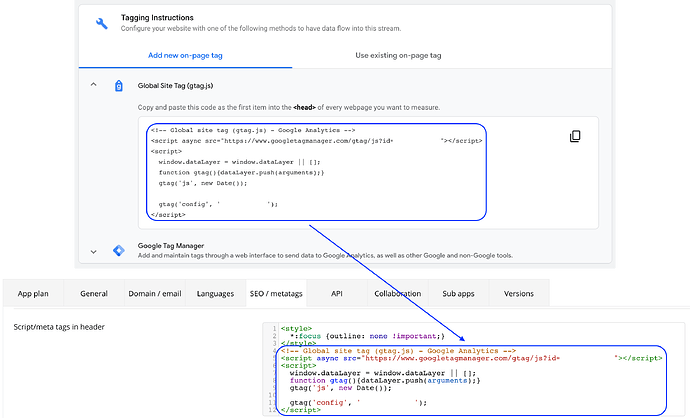Open the API tab
Screen dimensions: 690x418
tap(337, 293)
